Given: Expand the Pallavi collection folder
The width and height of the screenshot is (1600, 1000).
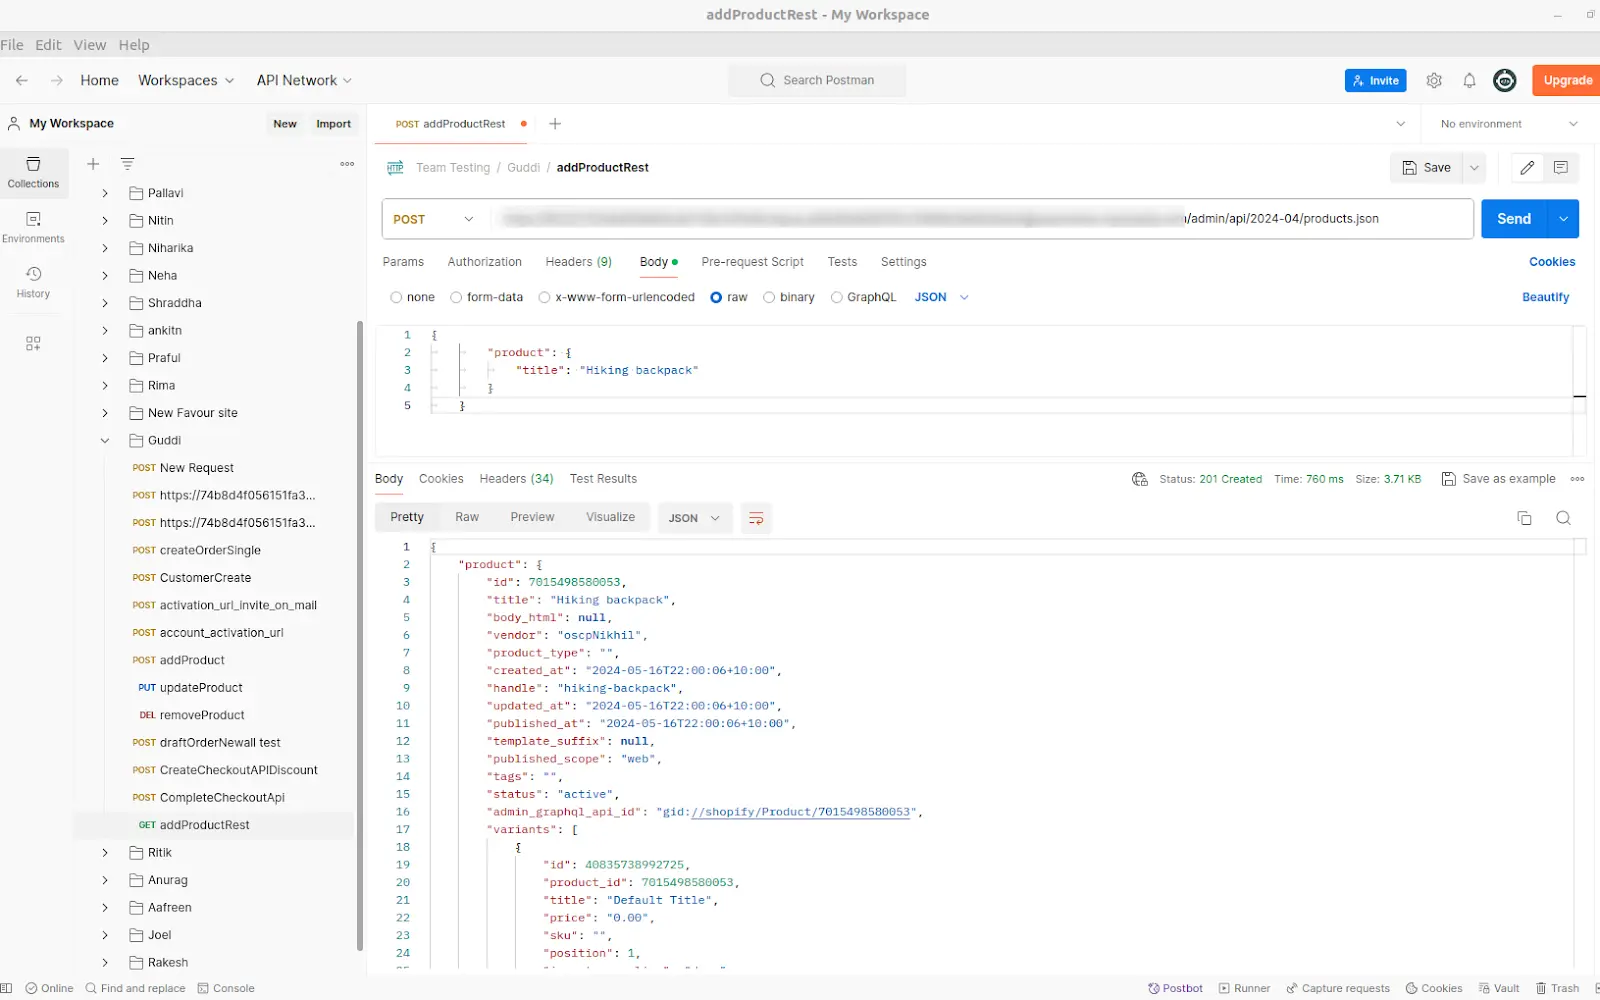Looking at the screenshot, I should (x=105, y=193).
